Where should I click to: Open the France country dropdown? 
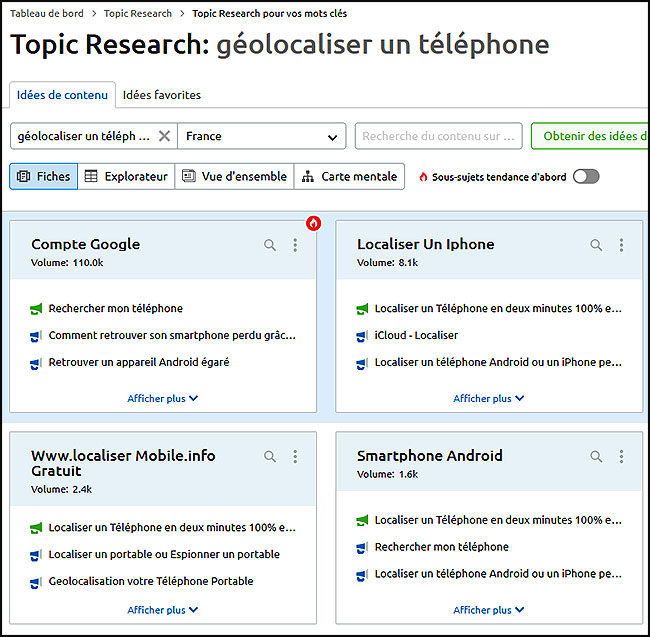[262, 136]
